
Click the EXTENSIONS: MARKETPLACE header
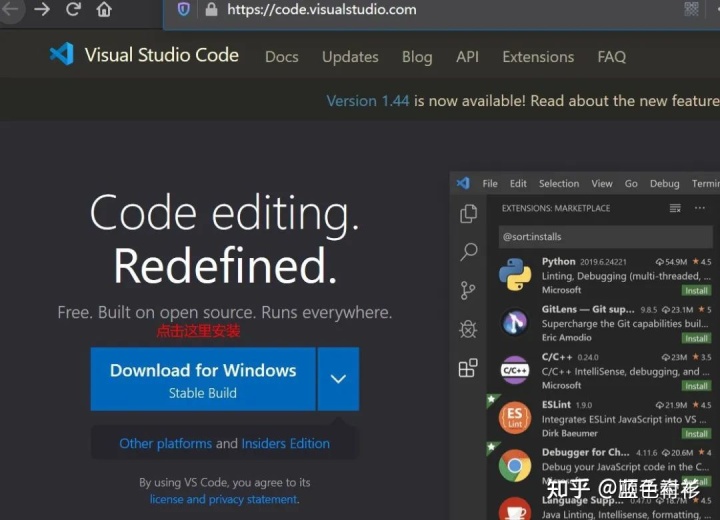tap(556, 209)
